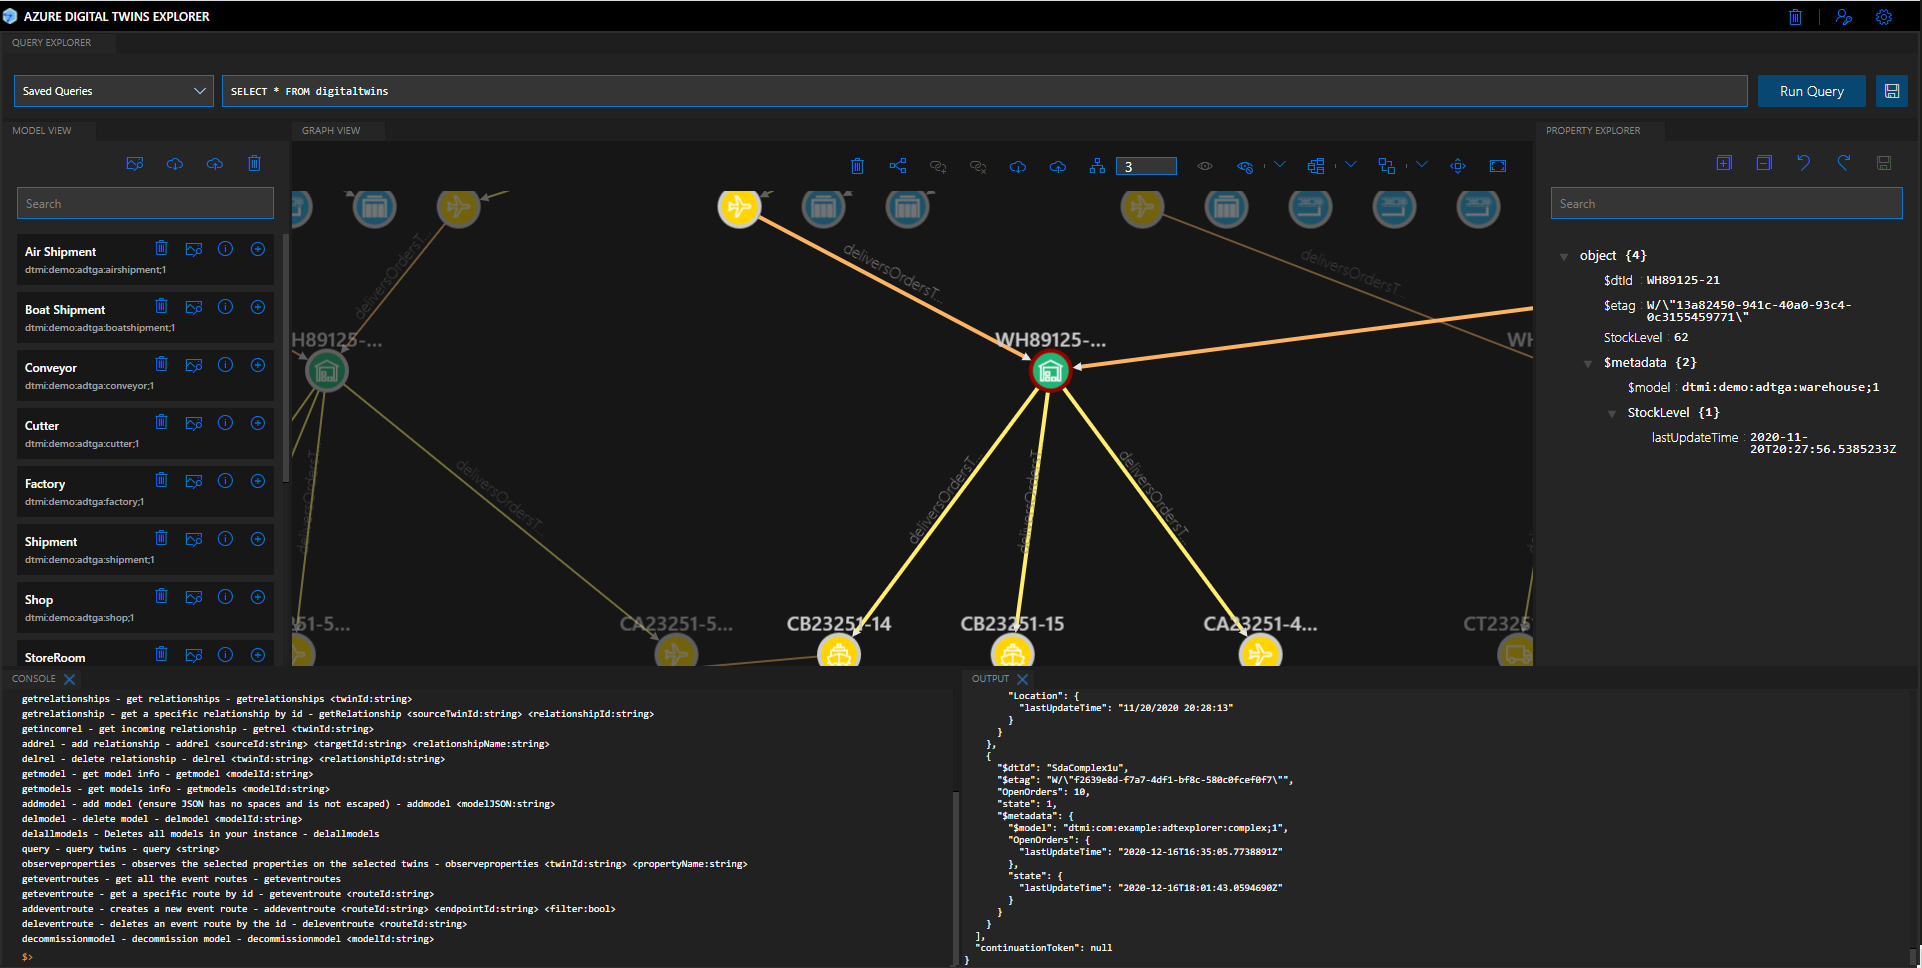
Task: Click expansion level hierarchy icon
Action: tap(1097, 166)
